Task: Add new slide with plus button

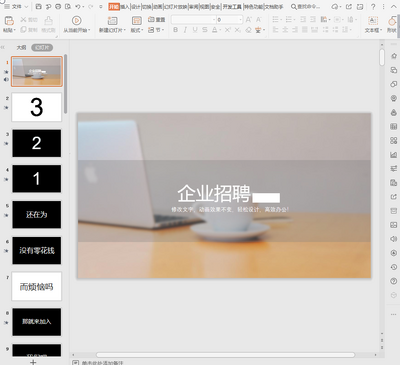Action: click(33, 362)
